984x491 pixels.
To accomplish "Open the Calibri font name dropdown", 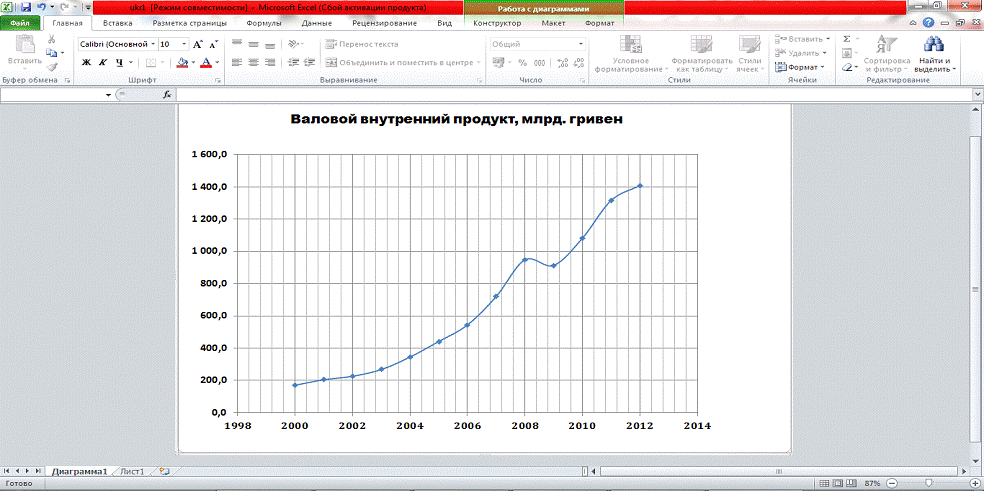I will [151, 44].
